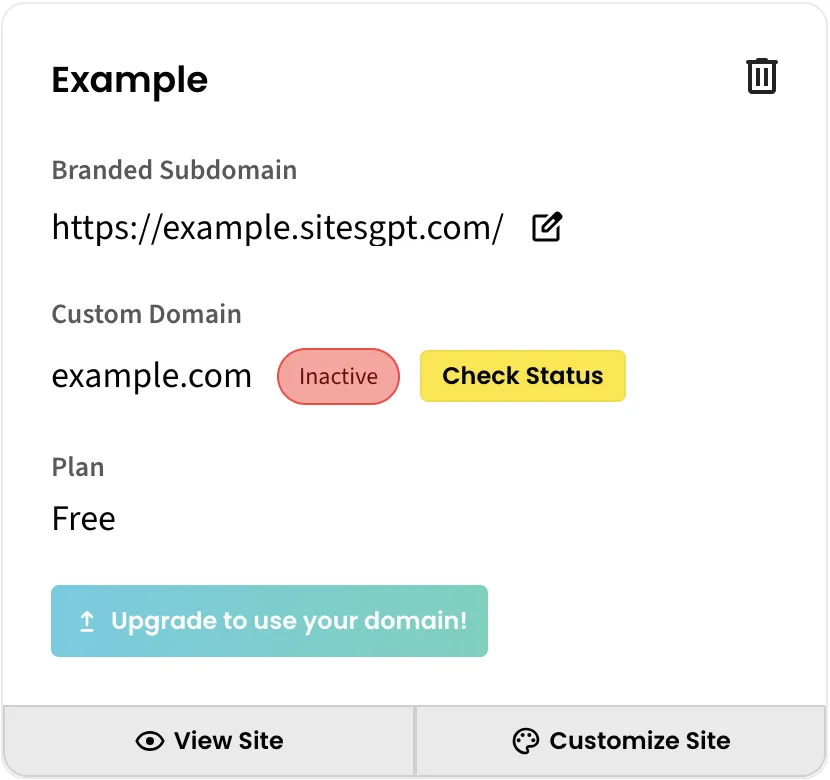Image resolution: width=830 pixels, height=780 pixels.
Task: Click the Customize Site label text
Action: point(639,741)
